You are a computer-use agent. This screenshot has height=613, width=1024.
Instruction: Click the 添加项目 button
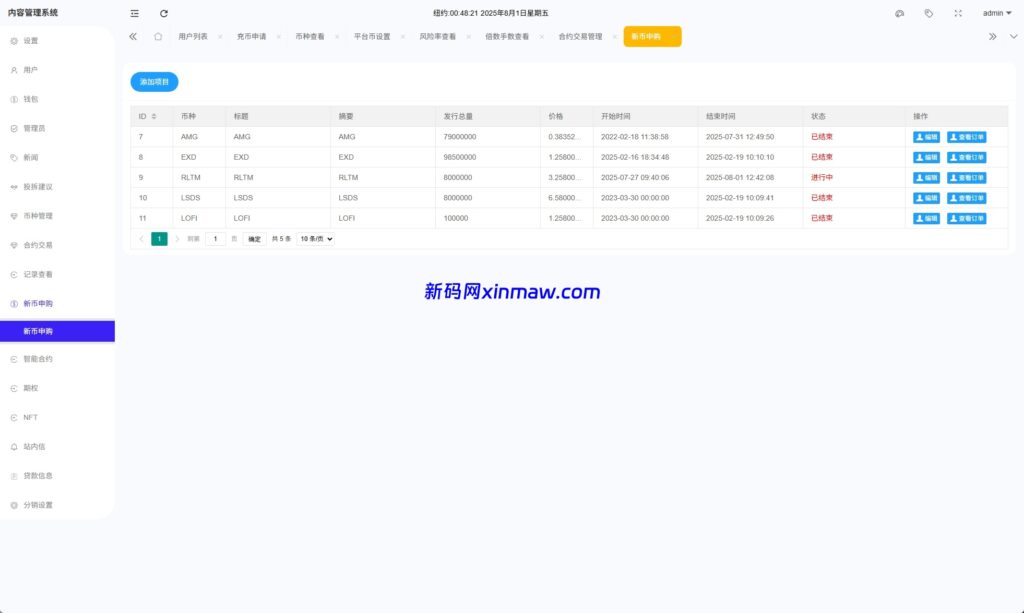point(154,82)
